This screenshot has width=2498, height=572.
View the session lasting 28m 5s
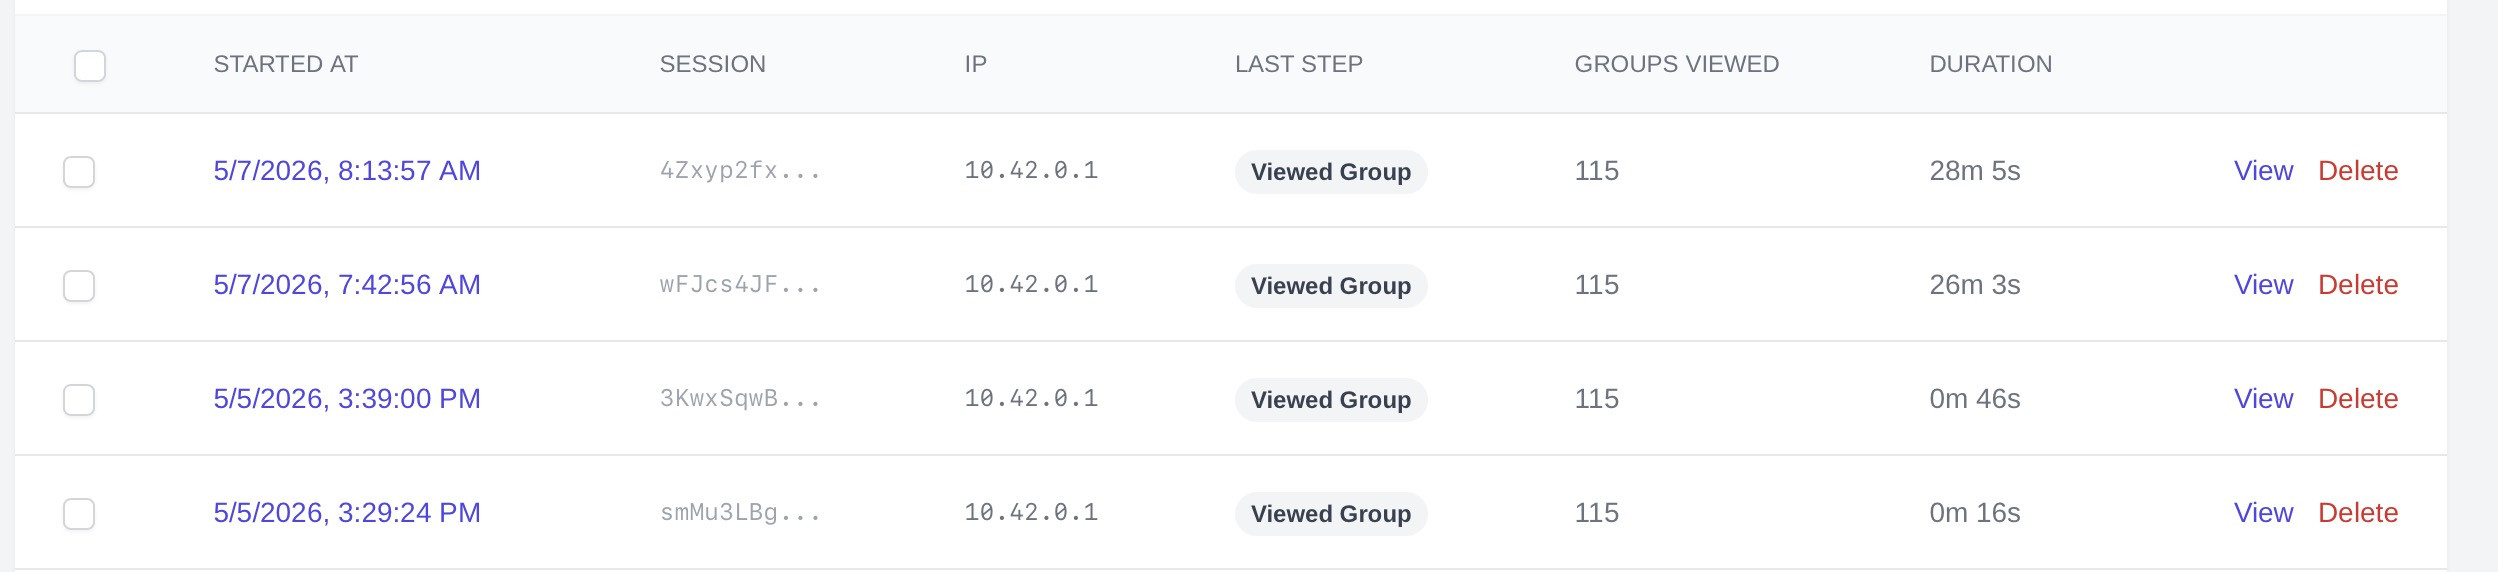coord(2263,171)
